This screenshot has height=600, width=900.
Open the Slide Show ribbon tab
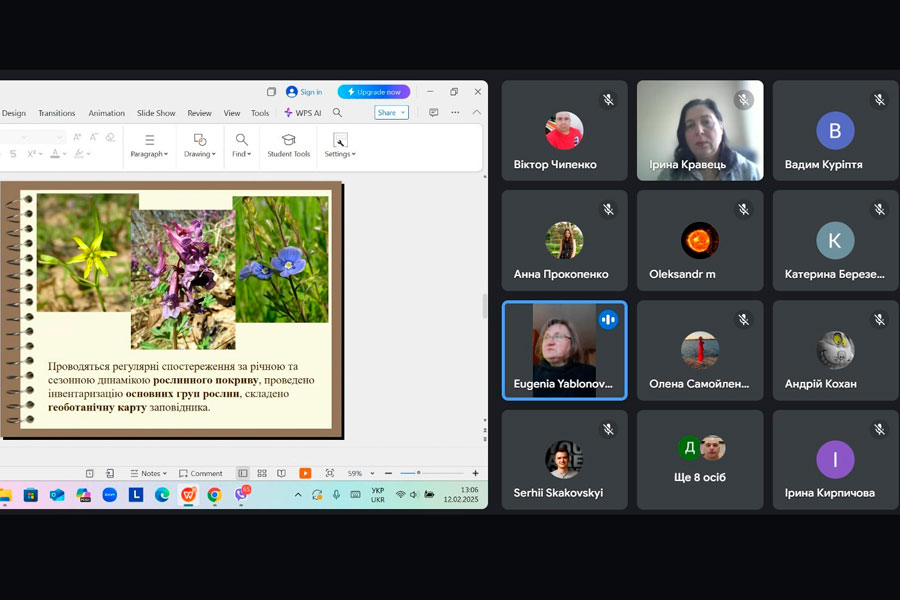(156, 113)
